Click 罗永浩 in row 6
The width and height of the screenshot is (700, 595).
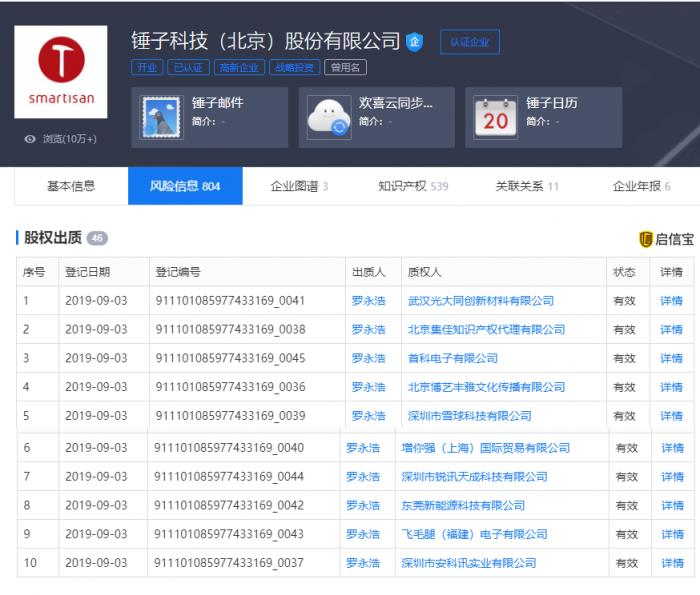click(x=363, y=448)
